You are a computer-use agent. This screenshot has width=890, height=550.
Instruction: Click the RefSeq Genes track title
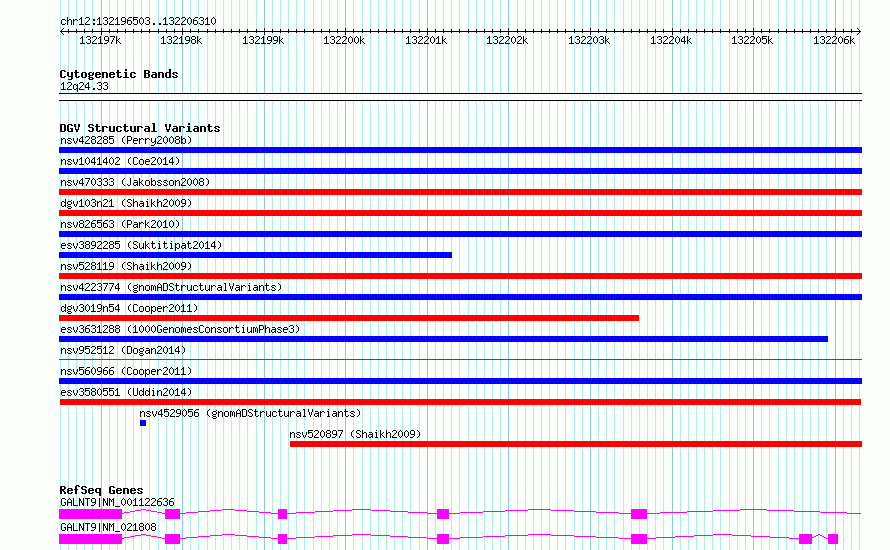tap(101, 490)
